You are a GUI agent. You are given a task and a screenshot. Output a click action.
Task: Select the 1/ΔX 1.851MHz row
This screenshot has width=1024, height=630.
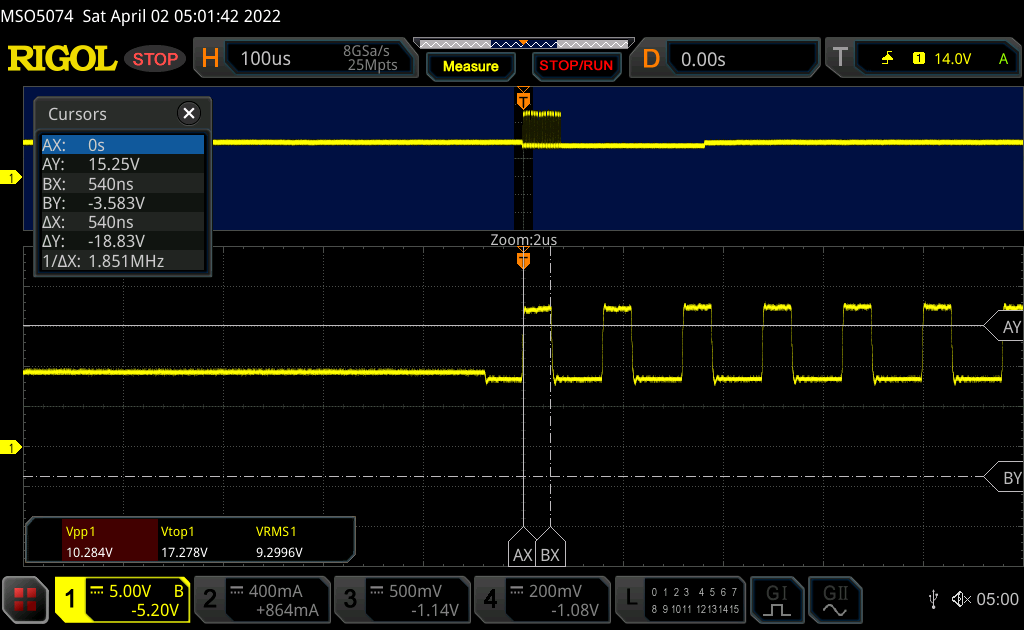tap(123, 261)
